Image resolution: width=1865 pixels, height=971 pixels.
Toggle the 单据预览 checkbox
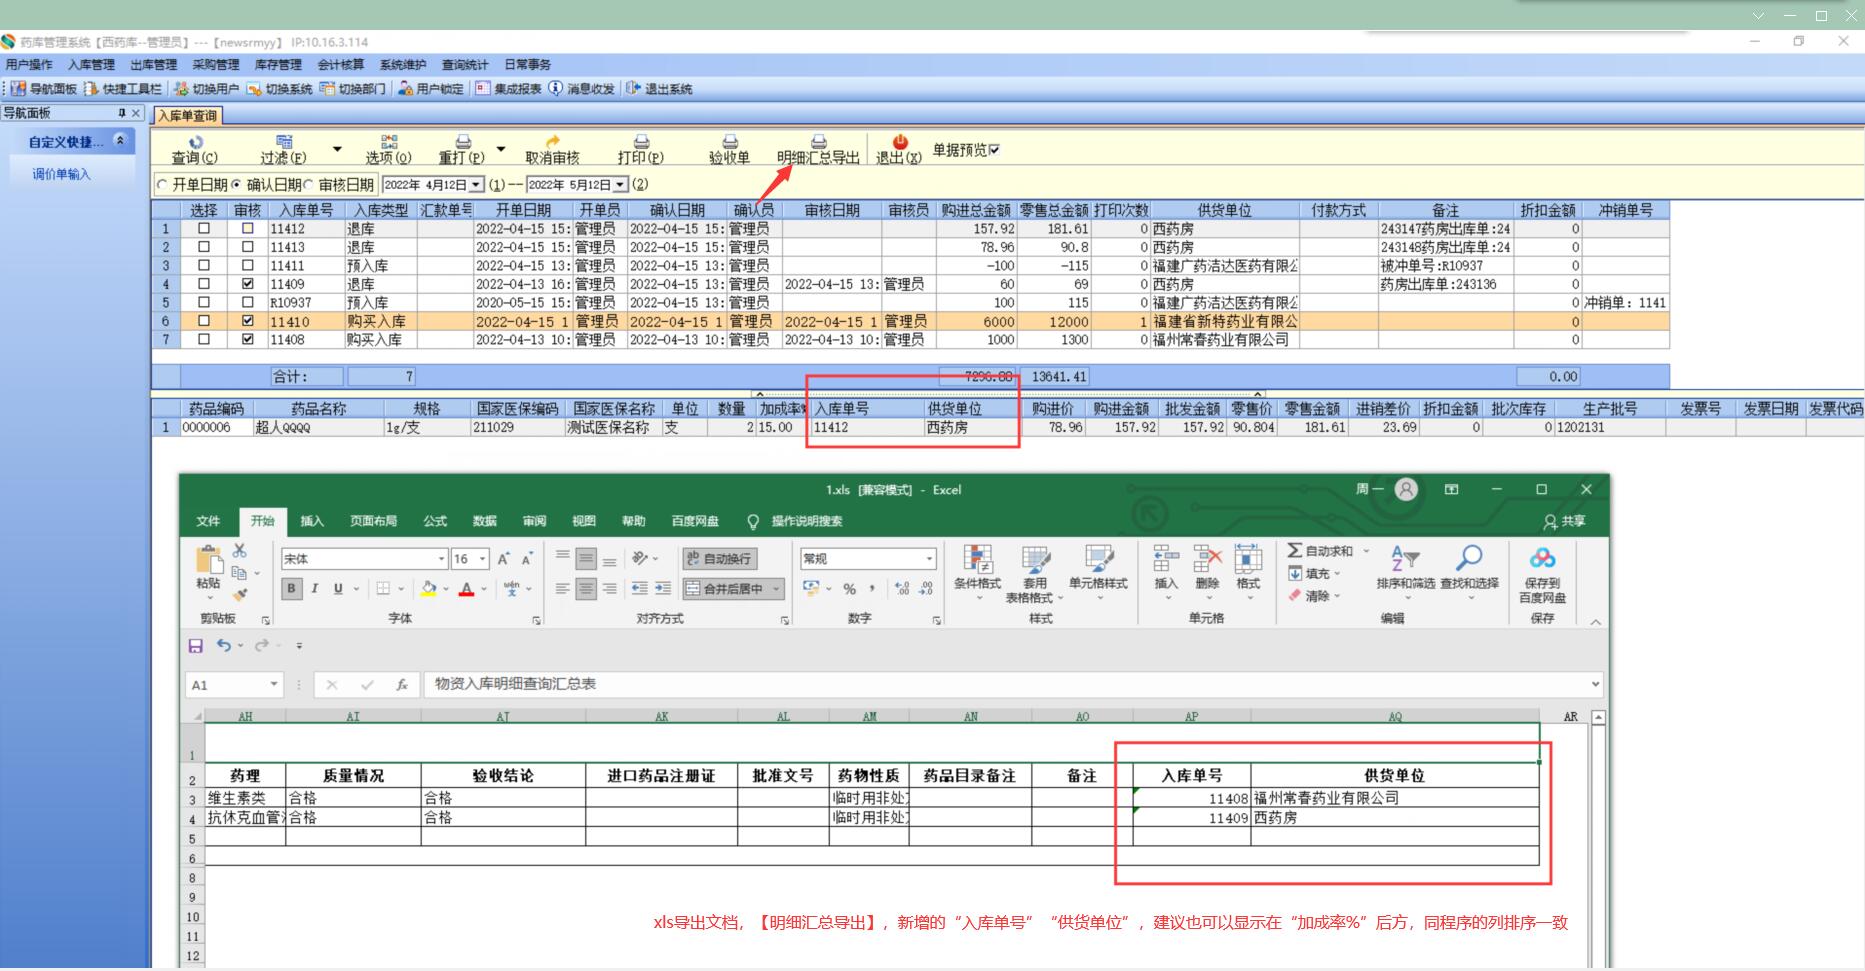click(994, 150)
